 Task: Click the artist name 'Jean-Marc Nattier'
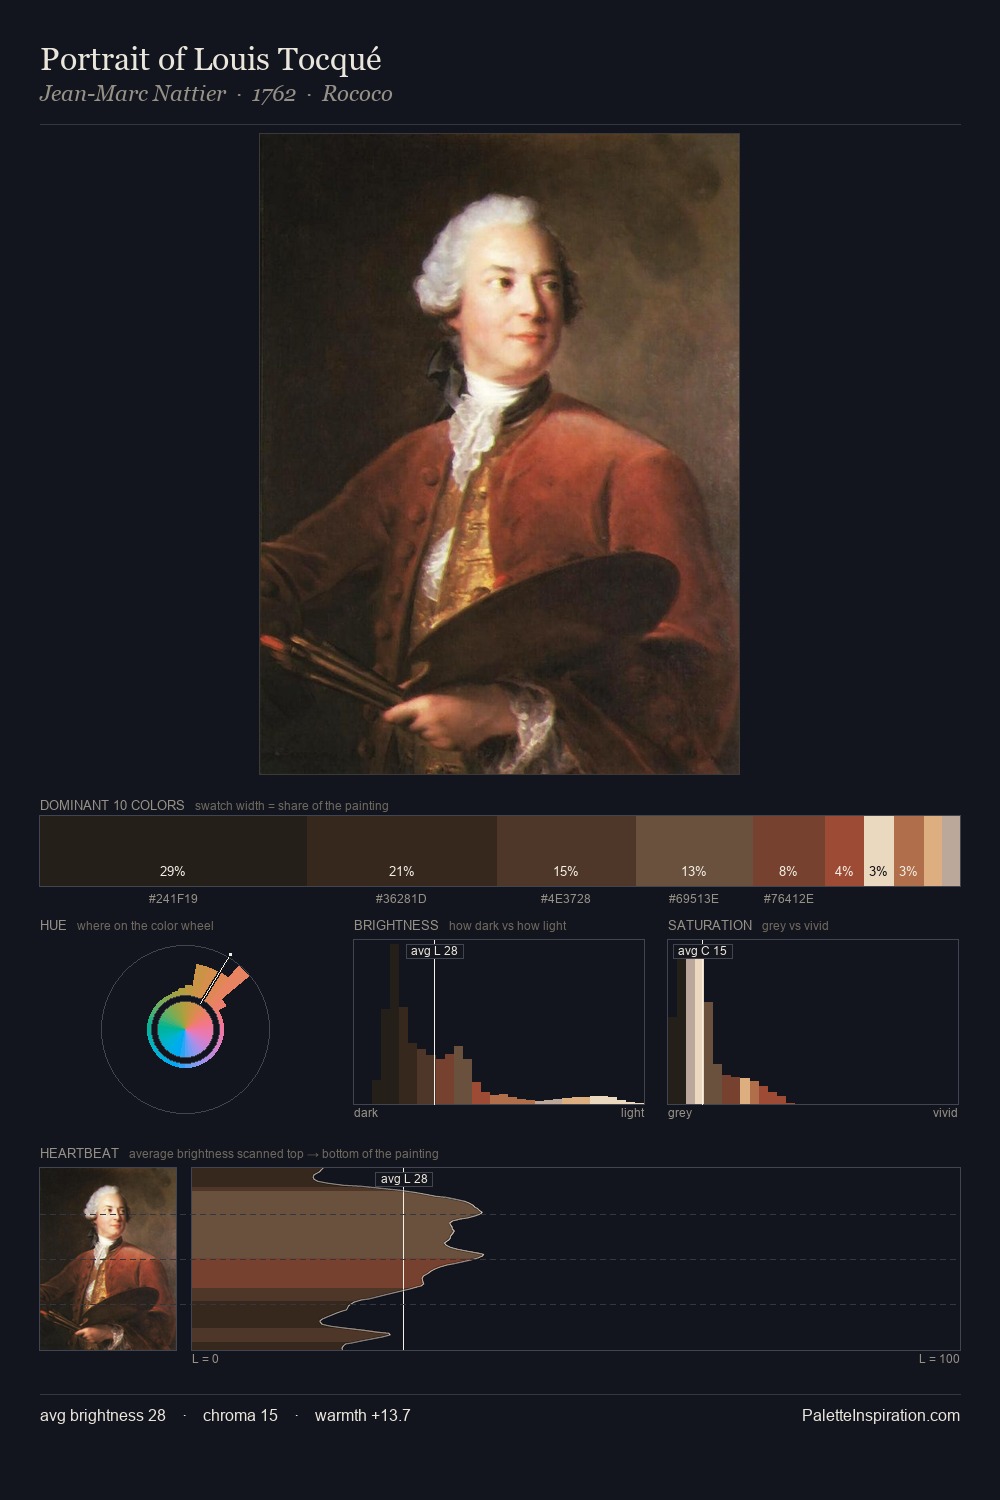click(x=133, y=94)
